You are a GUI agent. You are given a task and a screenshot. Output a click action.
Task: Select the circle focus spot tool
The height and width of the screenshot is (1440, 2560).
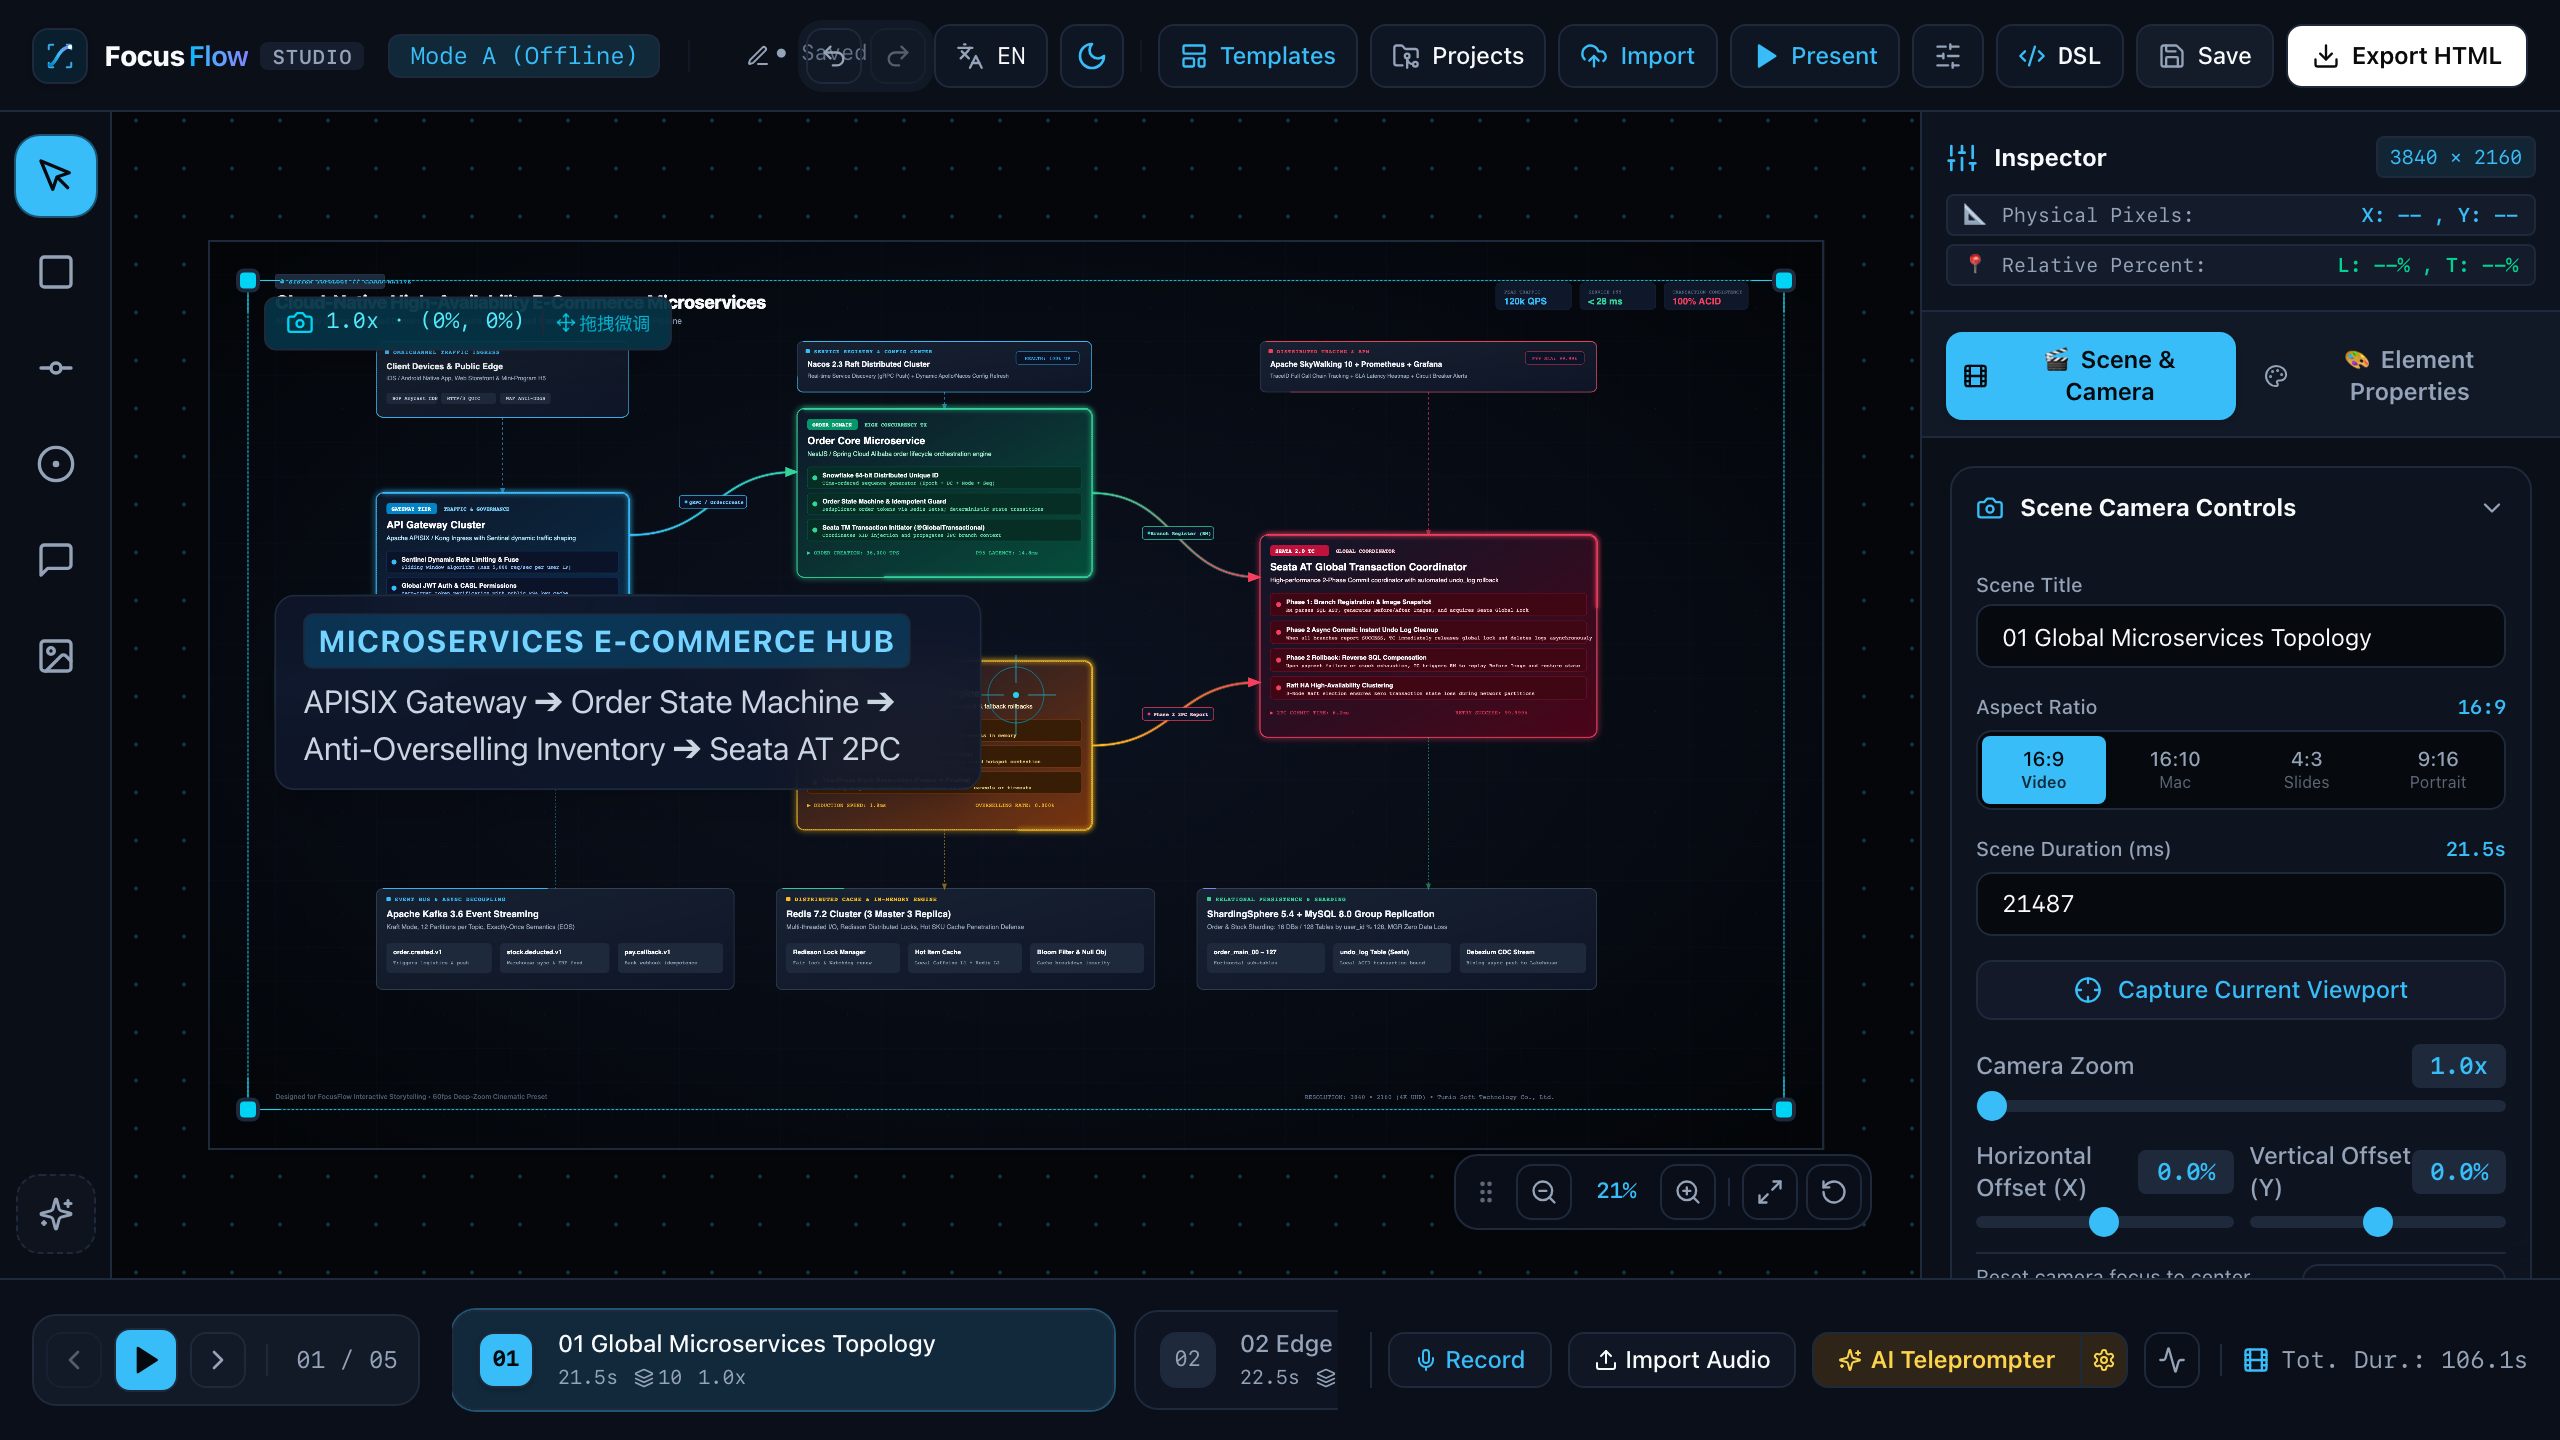(56, 464)
